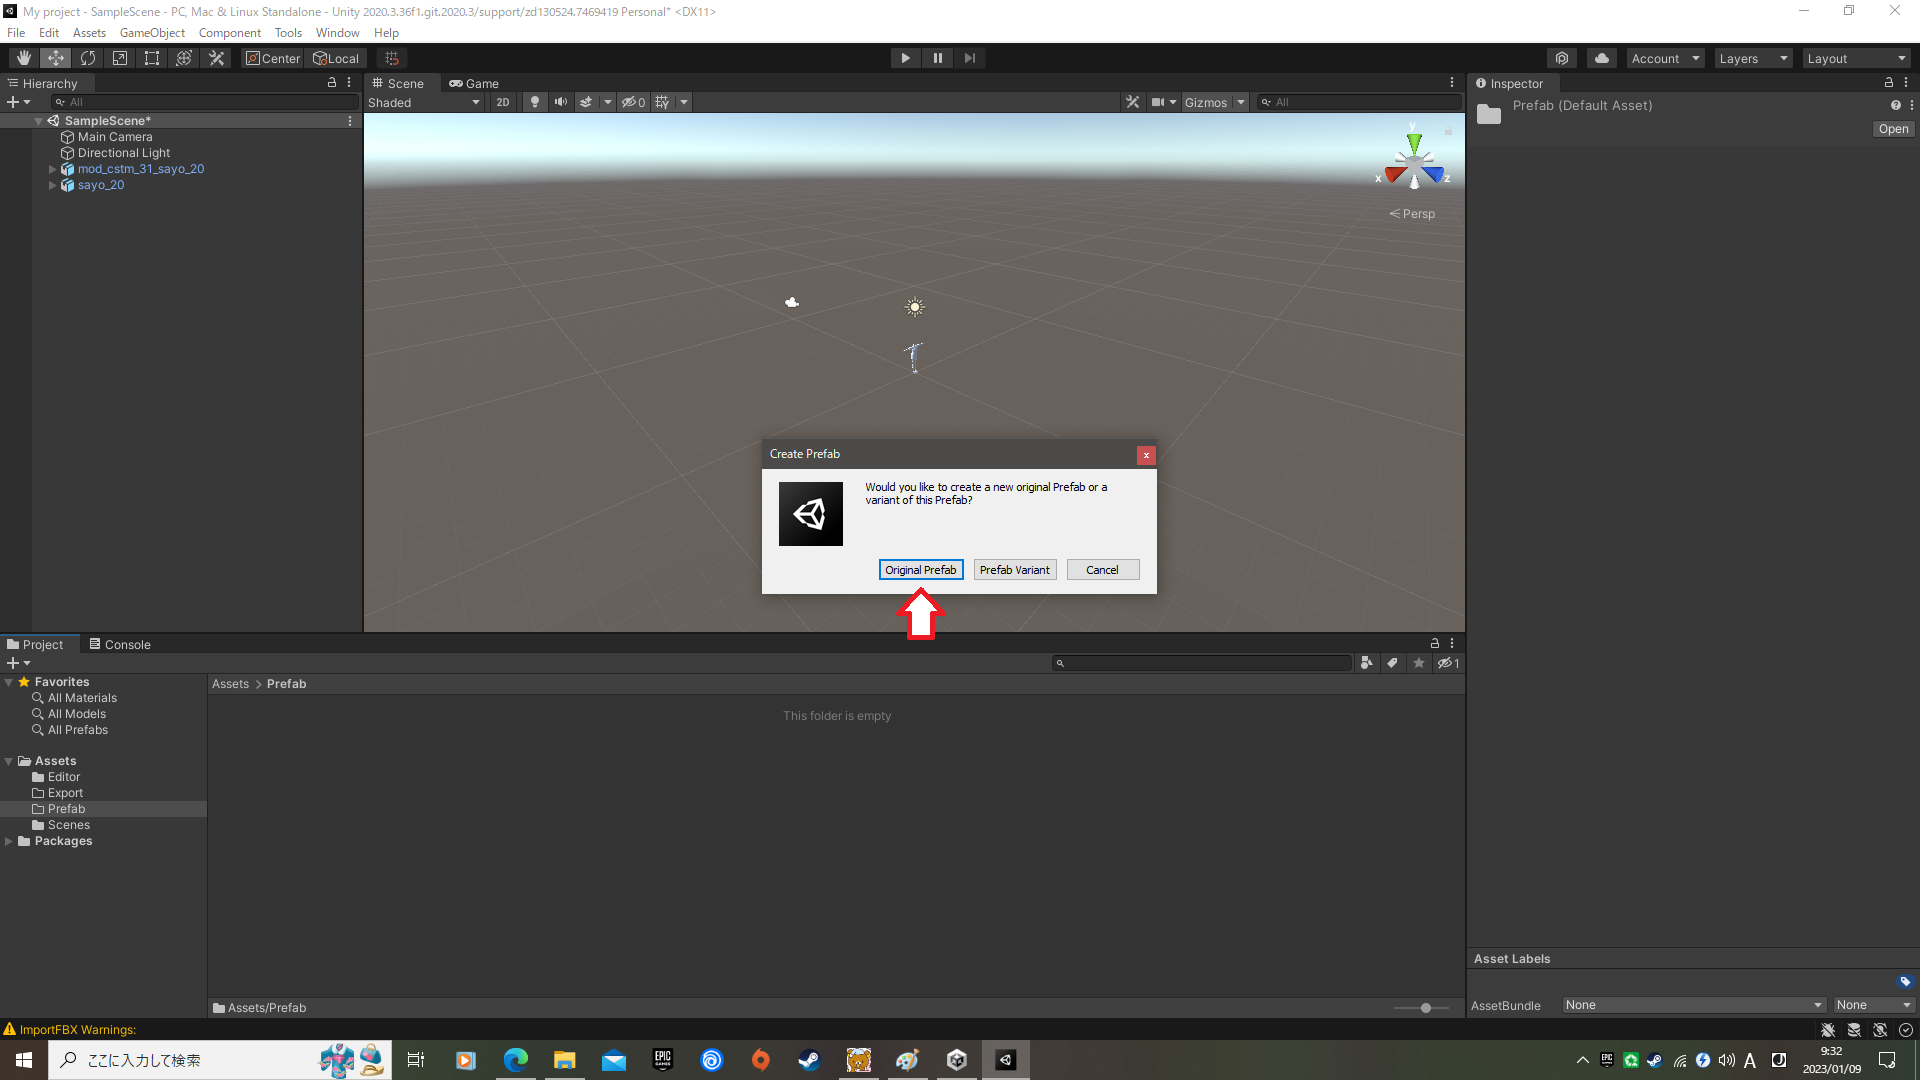Toggle hidden objects visibility in Scene
Viewport: 1920px width, 1080px height.
pyautogui.click(x=633, y=102)
